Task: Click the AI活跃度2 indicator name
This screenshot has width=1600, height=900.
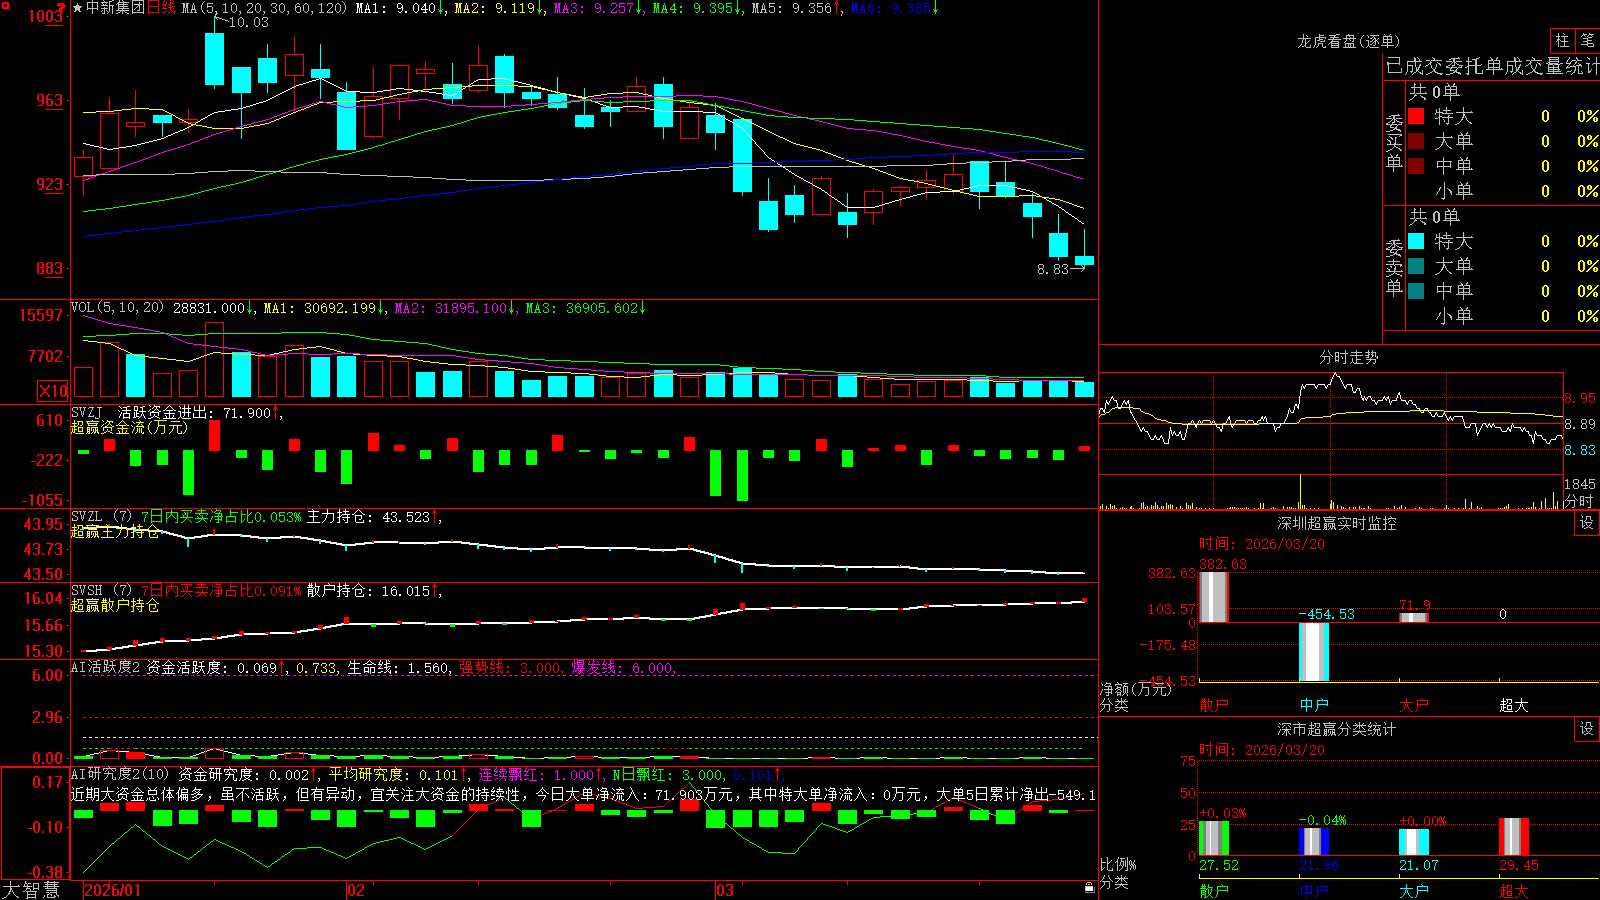Action: pyautogui.click(x=105, y=667)
